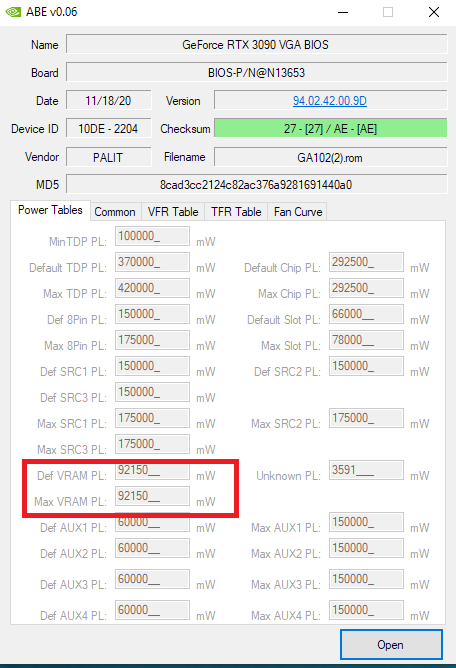The width and height of the screenshot is (456, 668).
Task: Click the MD5 hash field
Action: [257, 185]
